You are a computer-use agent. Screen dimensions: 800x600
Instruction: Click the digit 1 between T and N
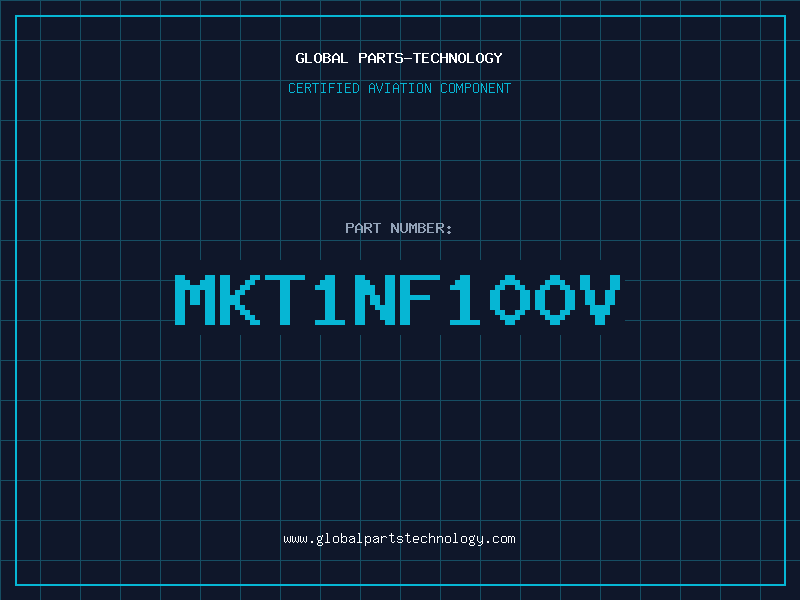pos(330,300)
